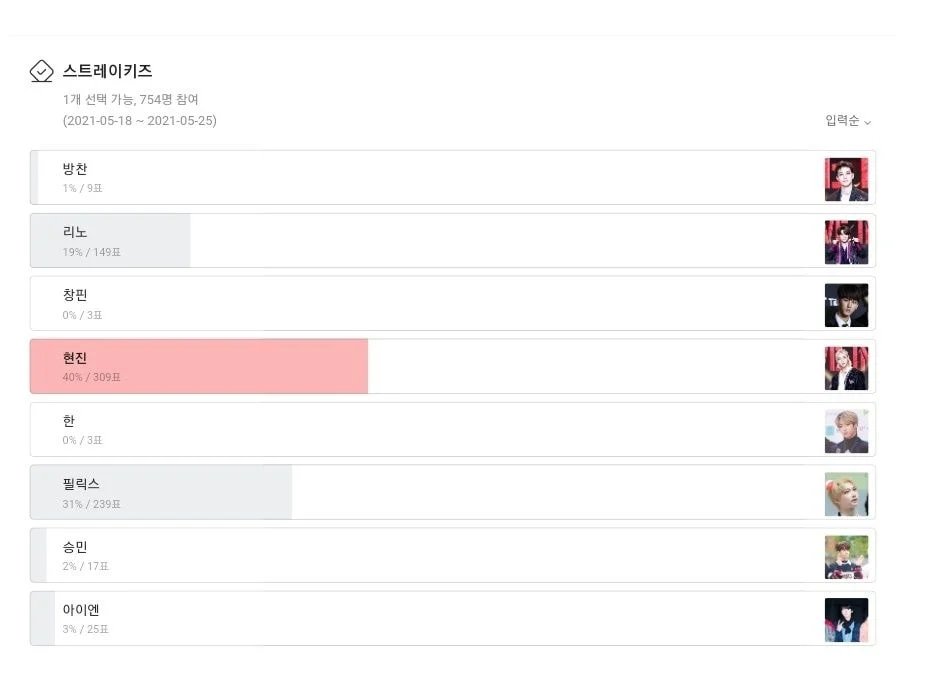
Task: Open 창빈's thumbnail photo
Action: tap(846, 305)
